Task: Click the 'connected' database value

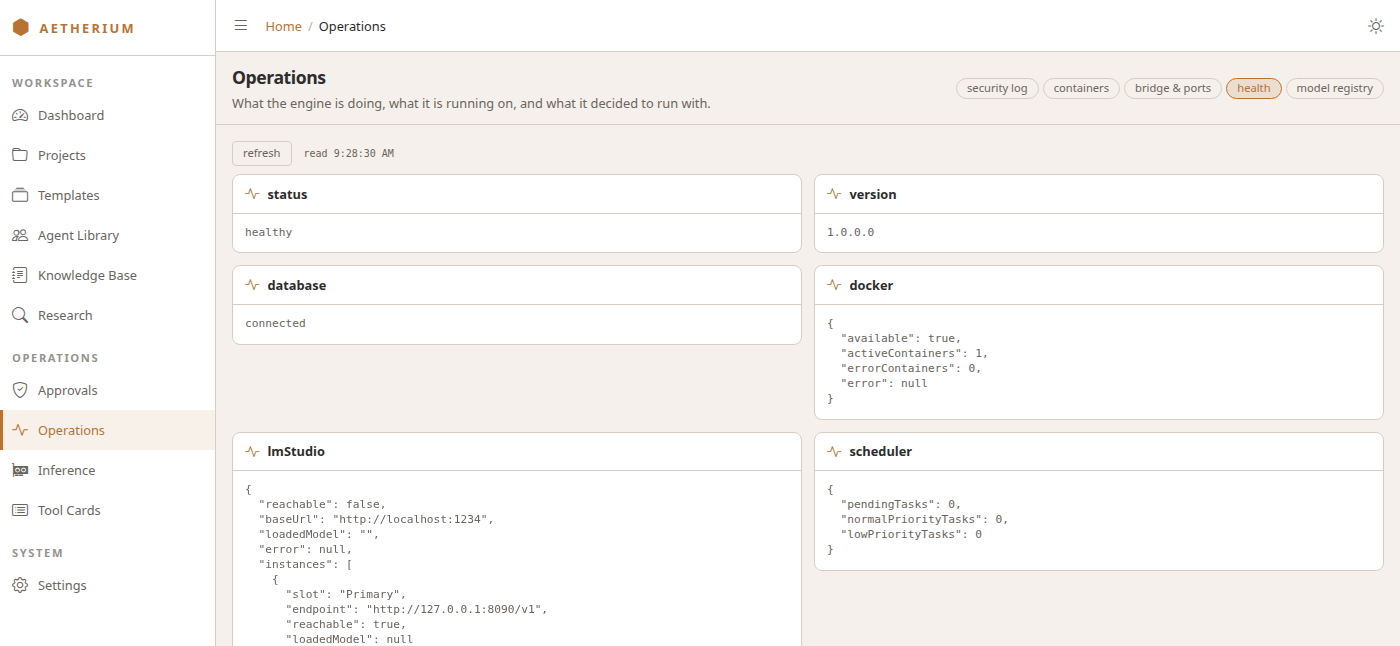Action: 275,323
